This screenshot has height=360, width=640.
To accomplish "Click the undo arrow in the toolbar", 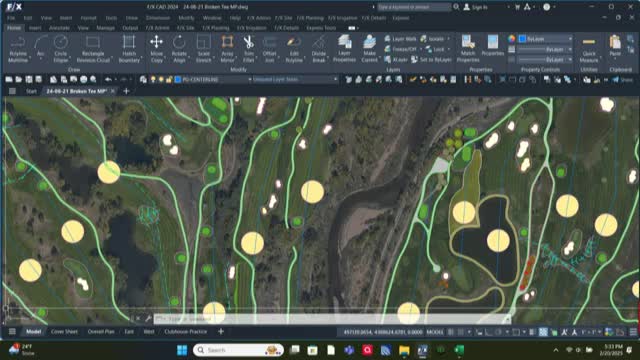I will pyautogui.click(x=108, y=80).
